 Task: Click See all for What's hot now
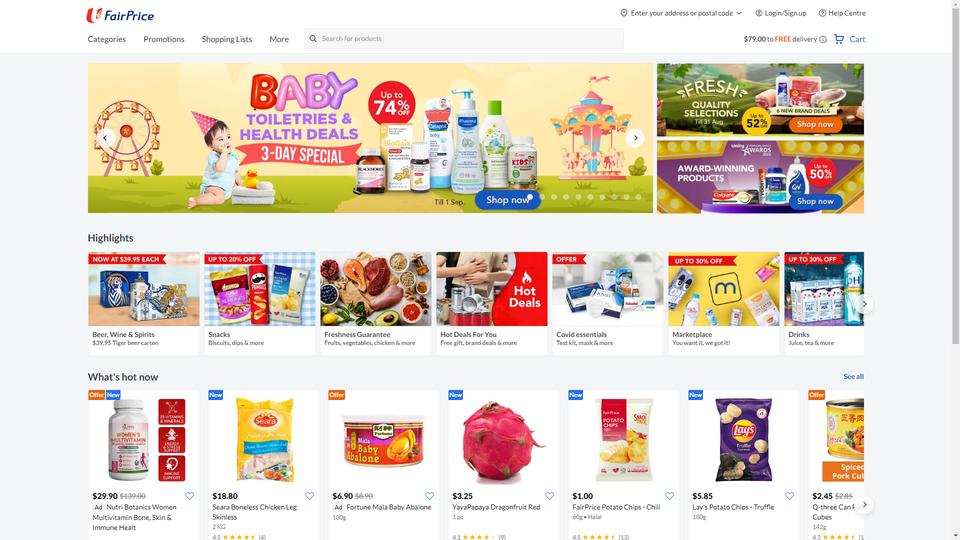[853, 377]
